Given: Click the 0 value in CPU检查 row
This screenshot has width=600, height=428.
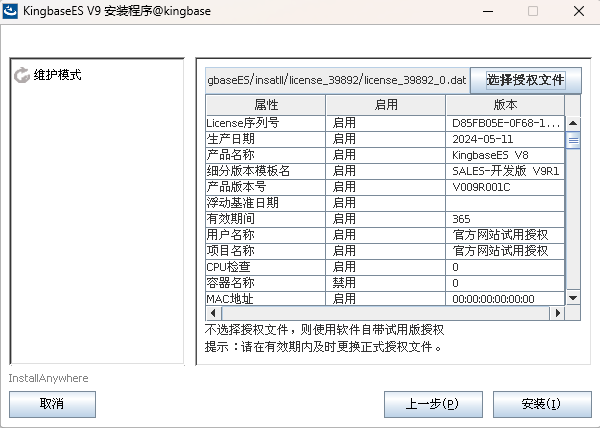Looking at the screenshot, I should (455, 267).
